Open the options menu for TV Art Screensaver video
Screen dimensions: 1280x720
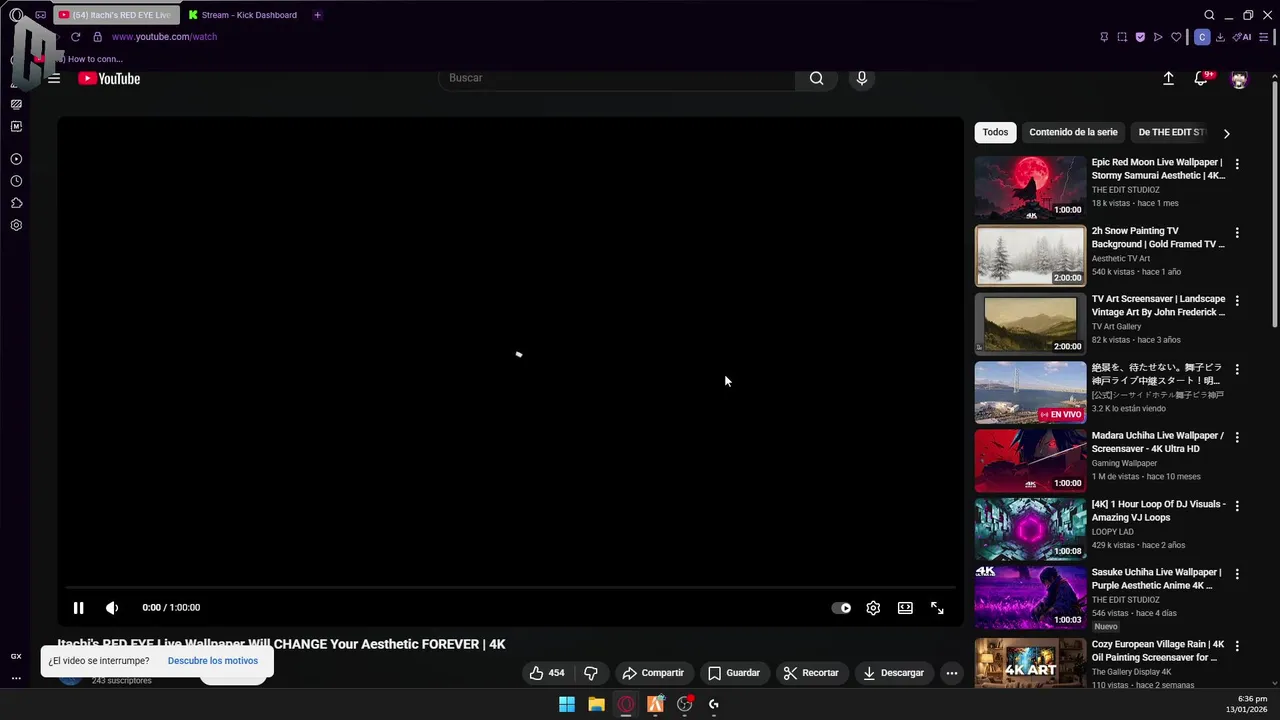(x=1237, y=301)
